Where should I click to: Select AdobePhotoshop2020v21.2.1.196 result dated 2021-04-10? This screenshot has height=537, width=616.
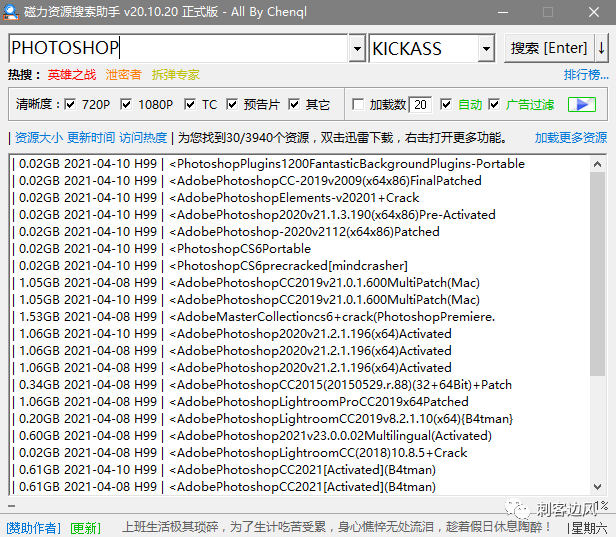(x=301, y=334)
